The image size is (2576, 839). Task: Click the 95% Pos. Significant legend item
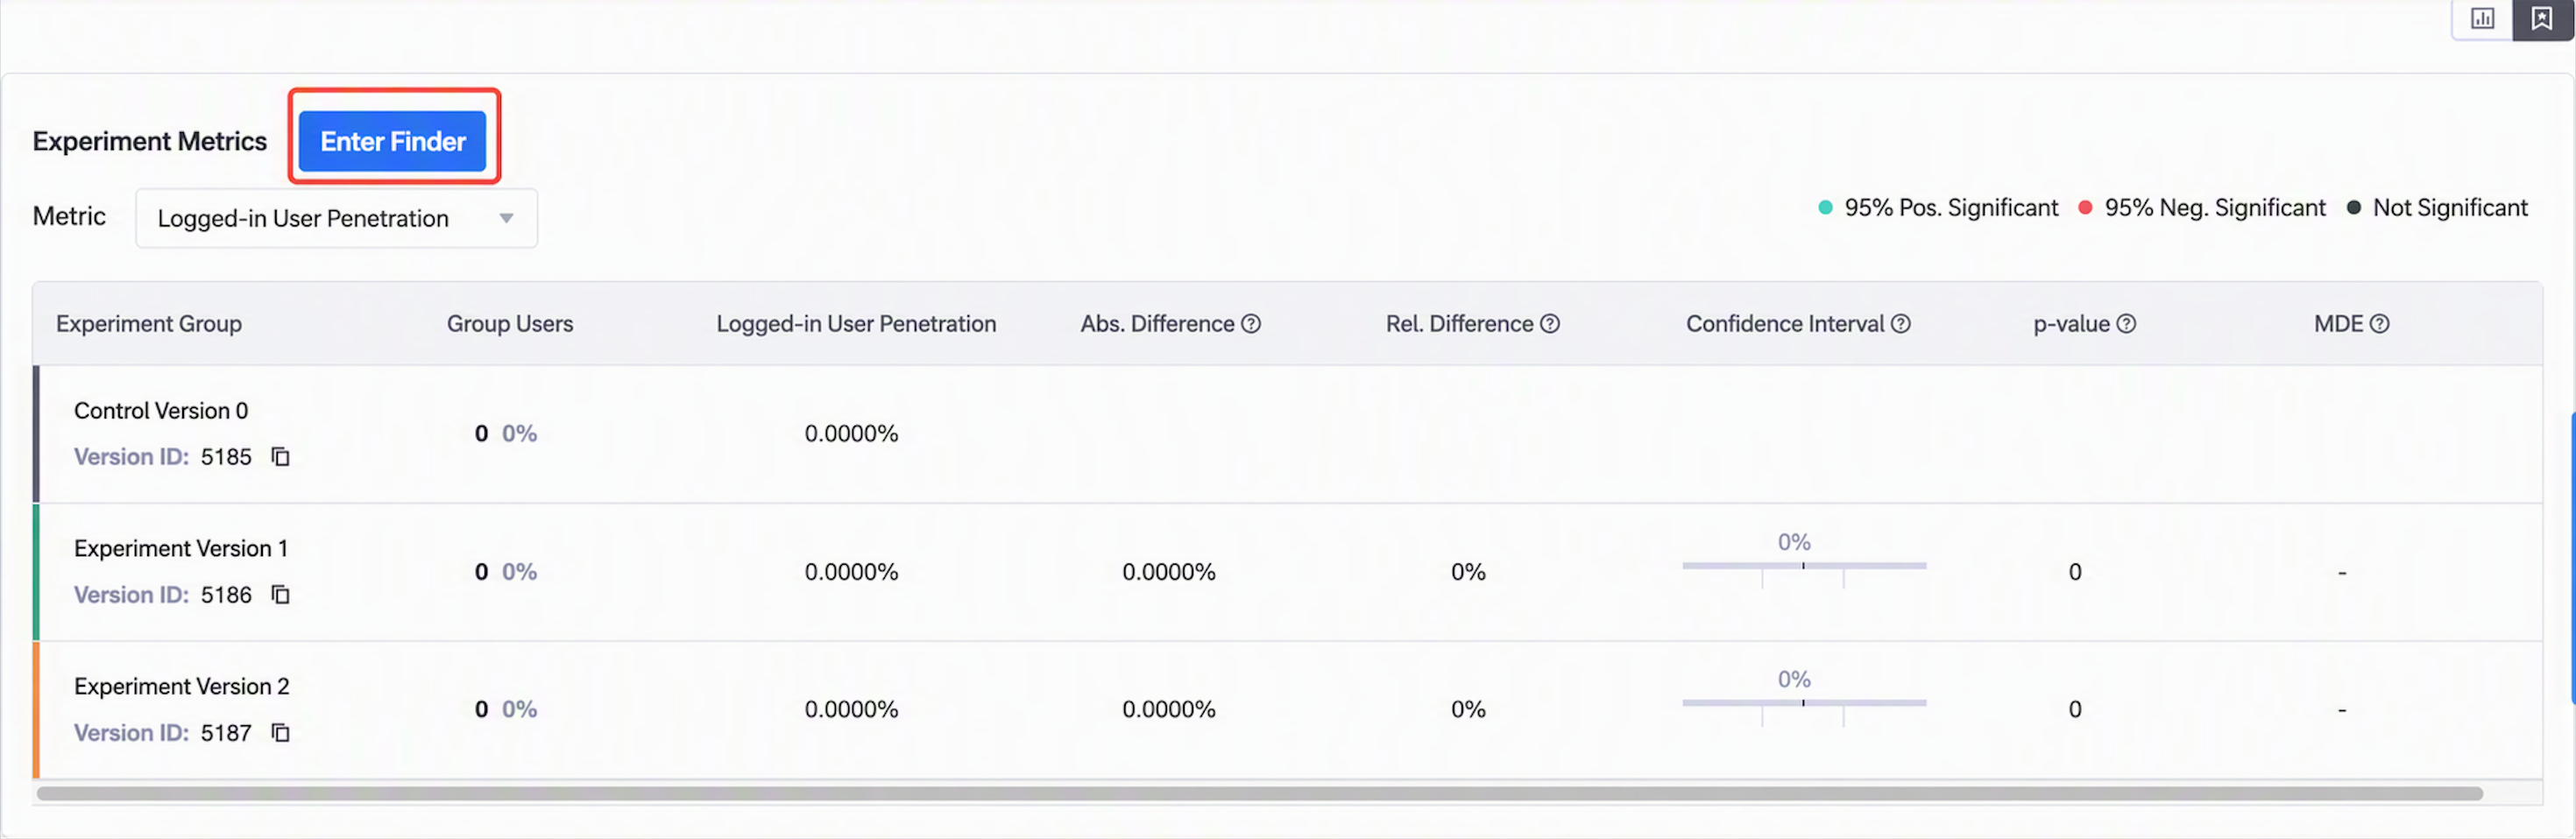1938,208
